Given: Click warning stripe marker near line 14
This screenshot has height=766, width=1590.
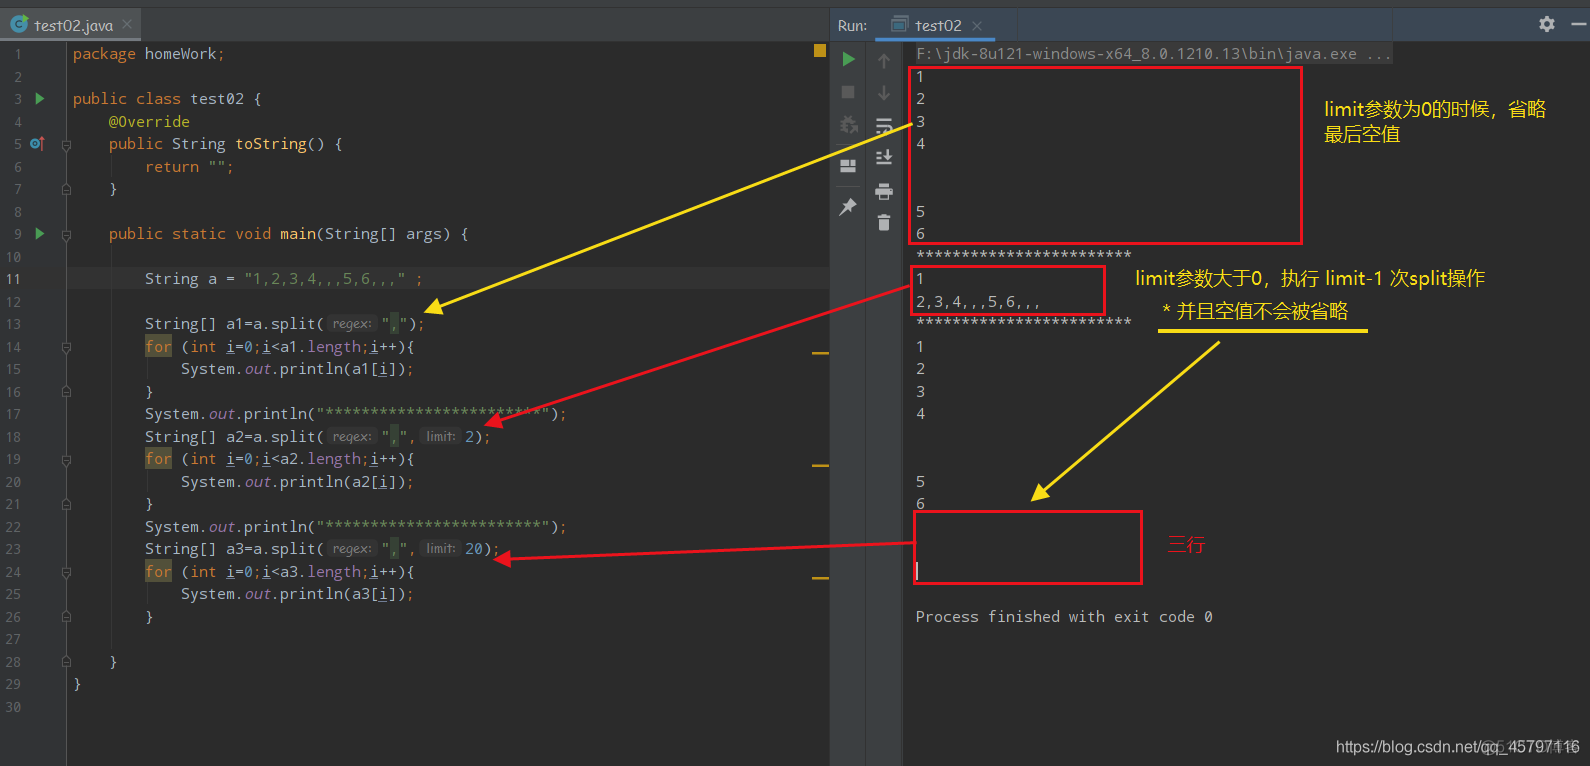Looking at the screenshot, I should coord(820,353).
